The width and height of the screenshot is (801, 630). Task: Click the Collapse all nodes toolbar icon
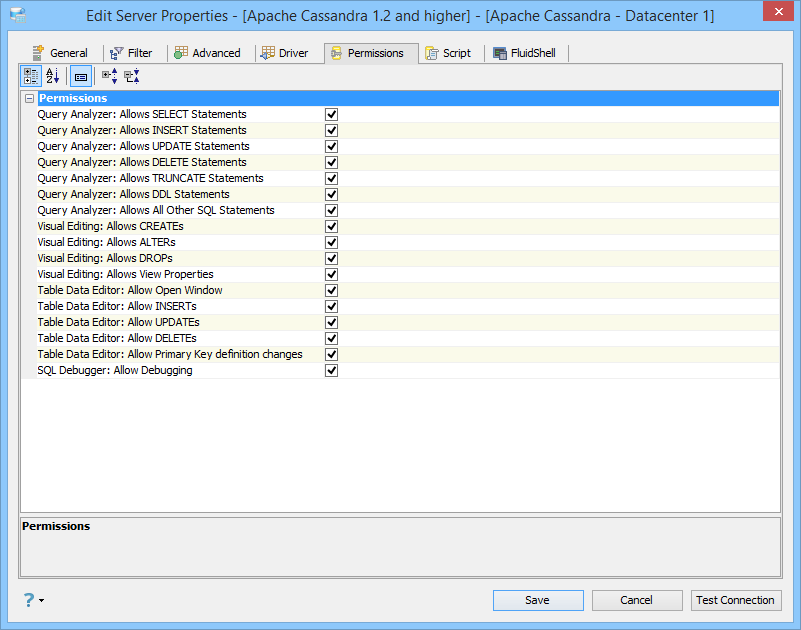(x=132, y=77)
